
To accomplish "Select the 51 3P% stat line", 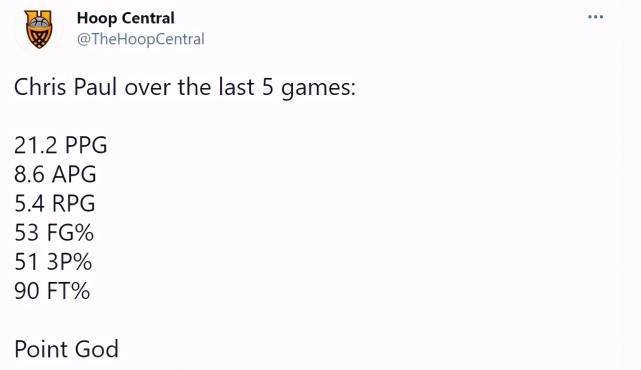I will [x=53, y=262].
